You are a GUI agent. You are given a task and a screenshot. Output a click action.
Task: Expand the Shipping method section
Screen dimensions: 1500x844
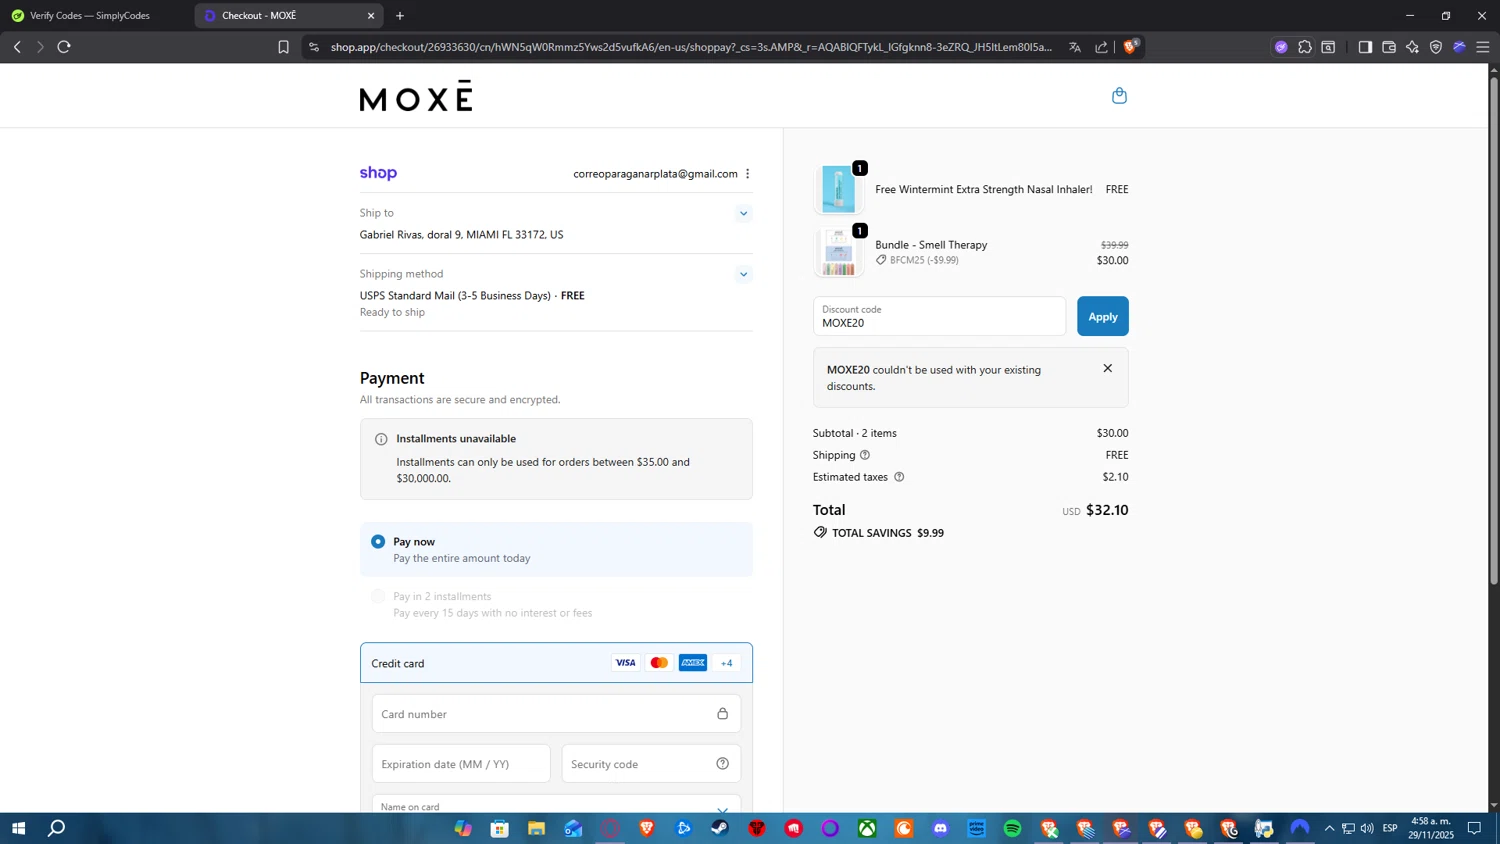(x=743, y=274)
